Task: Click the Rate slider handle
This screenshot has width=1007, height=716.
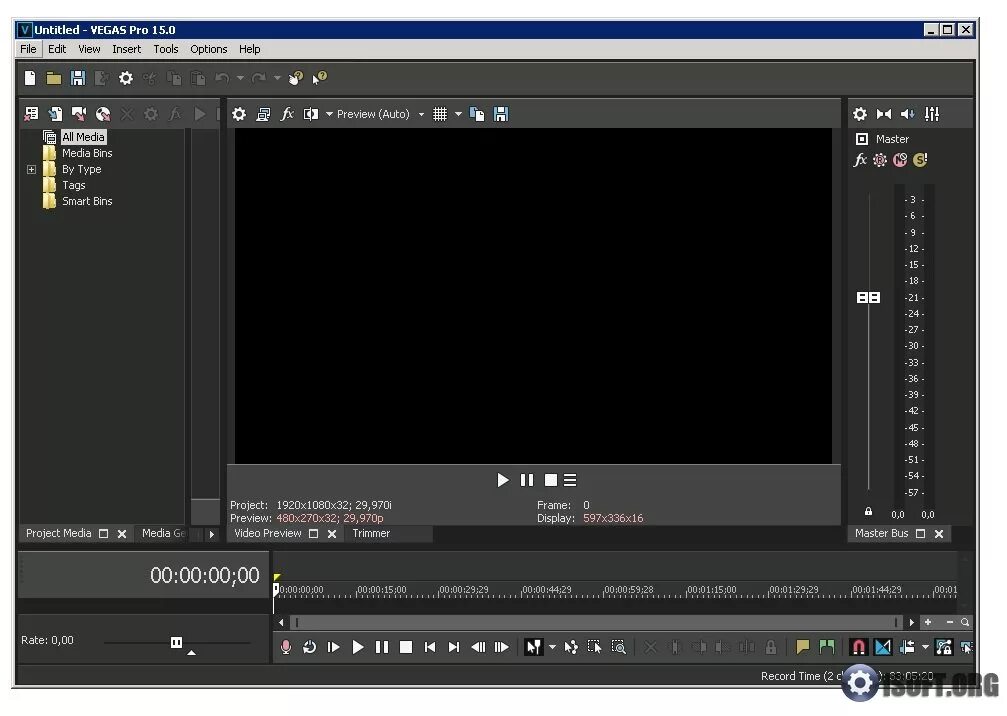Action: 177,642
